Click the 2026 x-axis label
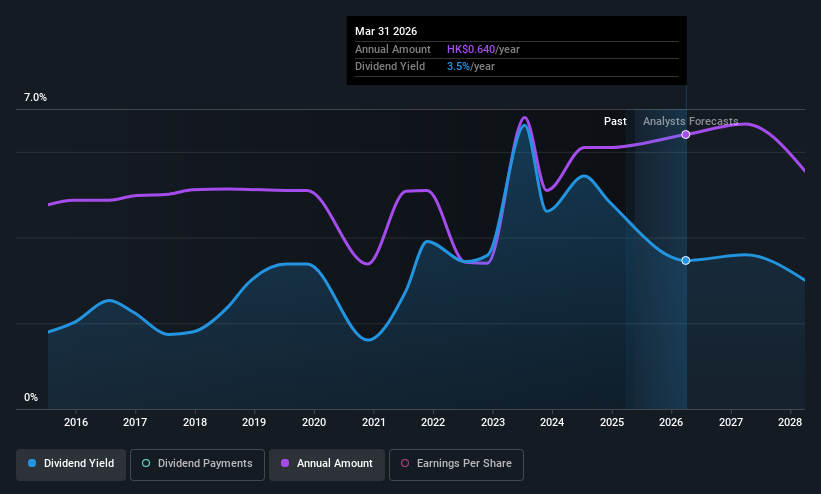 [671, 422]
